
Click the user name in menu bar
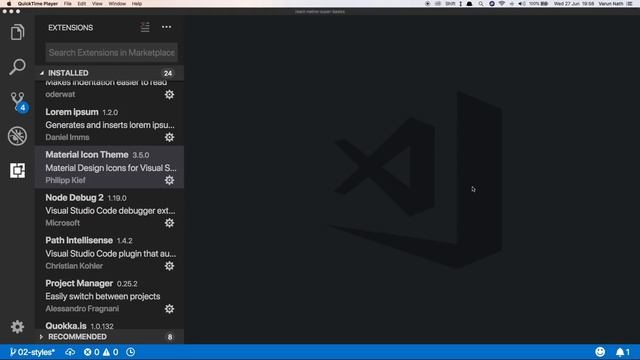611,4
